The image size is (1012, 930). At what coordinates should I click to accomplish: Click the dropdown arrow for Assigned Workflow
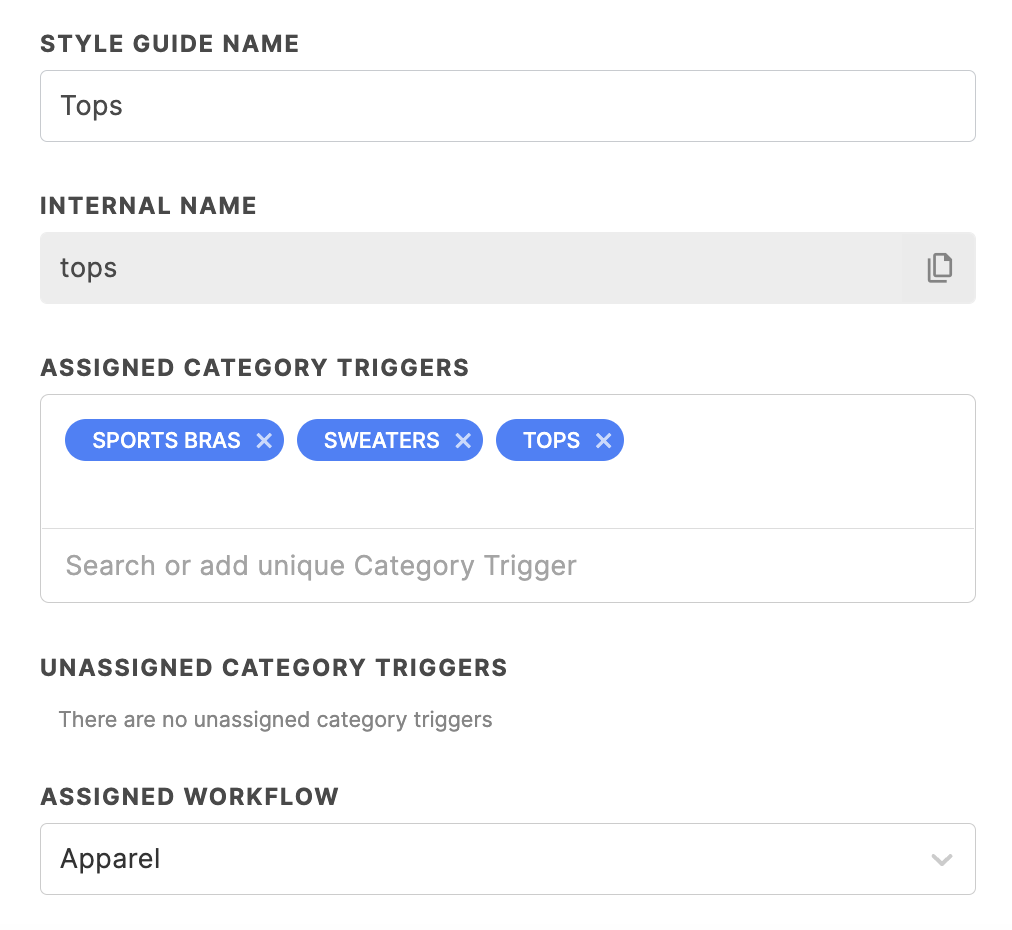(940, 859)
